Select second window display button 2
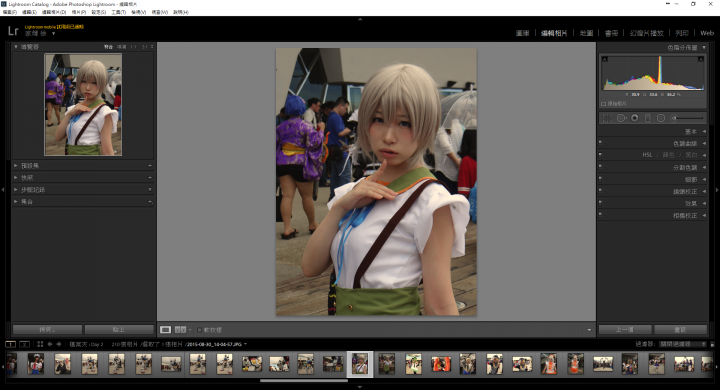The width and height of the screenshot is (720, 390). pyautogui.click(x=24, y=344)
